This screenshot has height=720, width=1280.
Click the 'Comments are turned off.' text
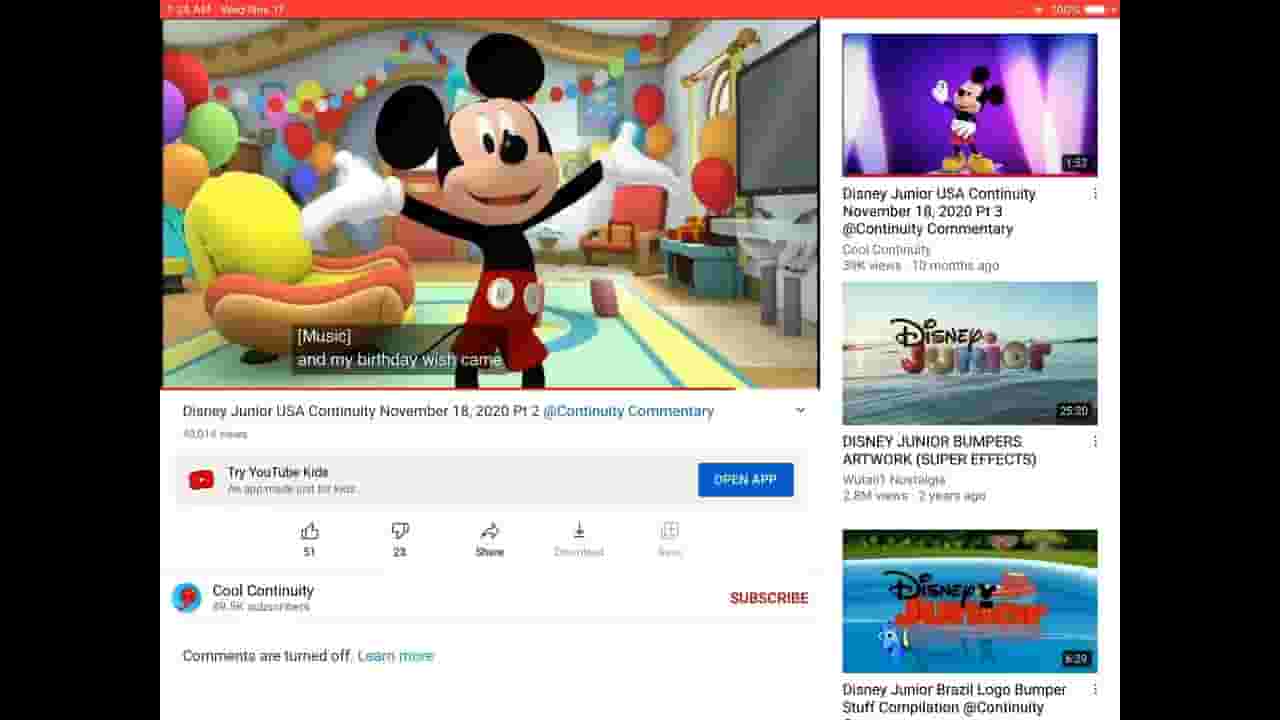(267, 656)
